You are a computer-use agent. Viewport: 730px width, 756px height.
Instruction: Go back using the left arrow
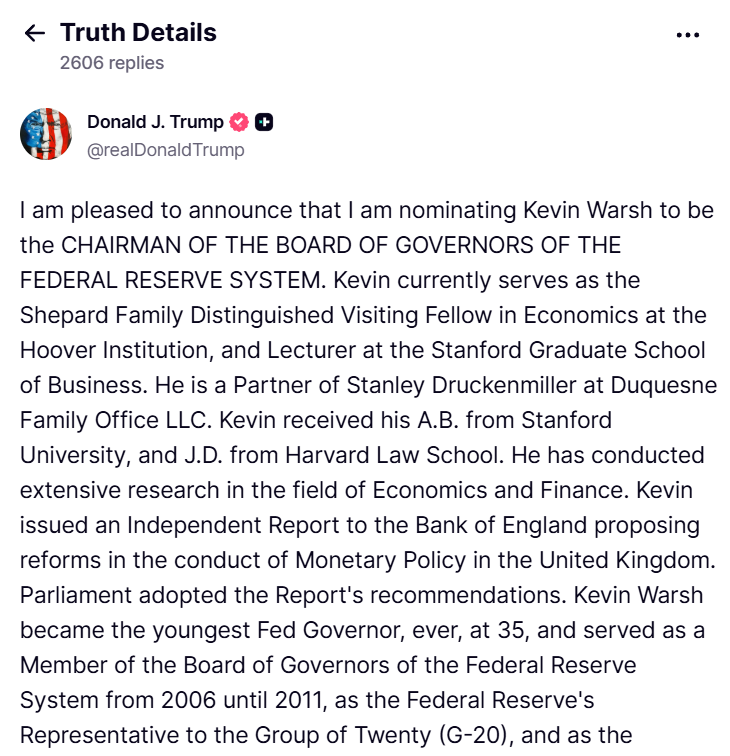click(35, 33)
